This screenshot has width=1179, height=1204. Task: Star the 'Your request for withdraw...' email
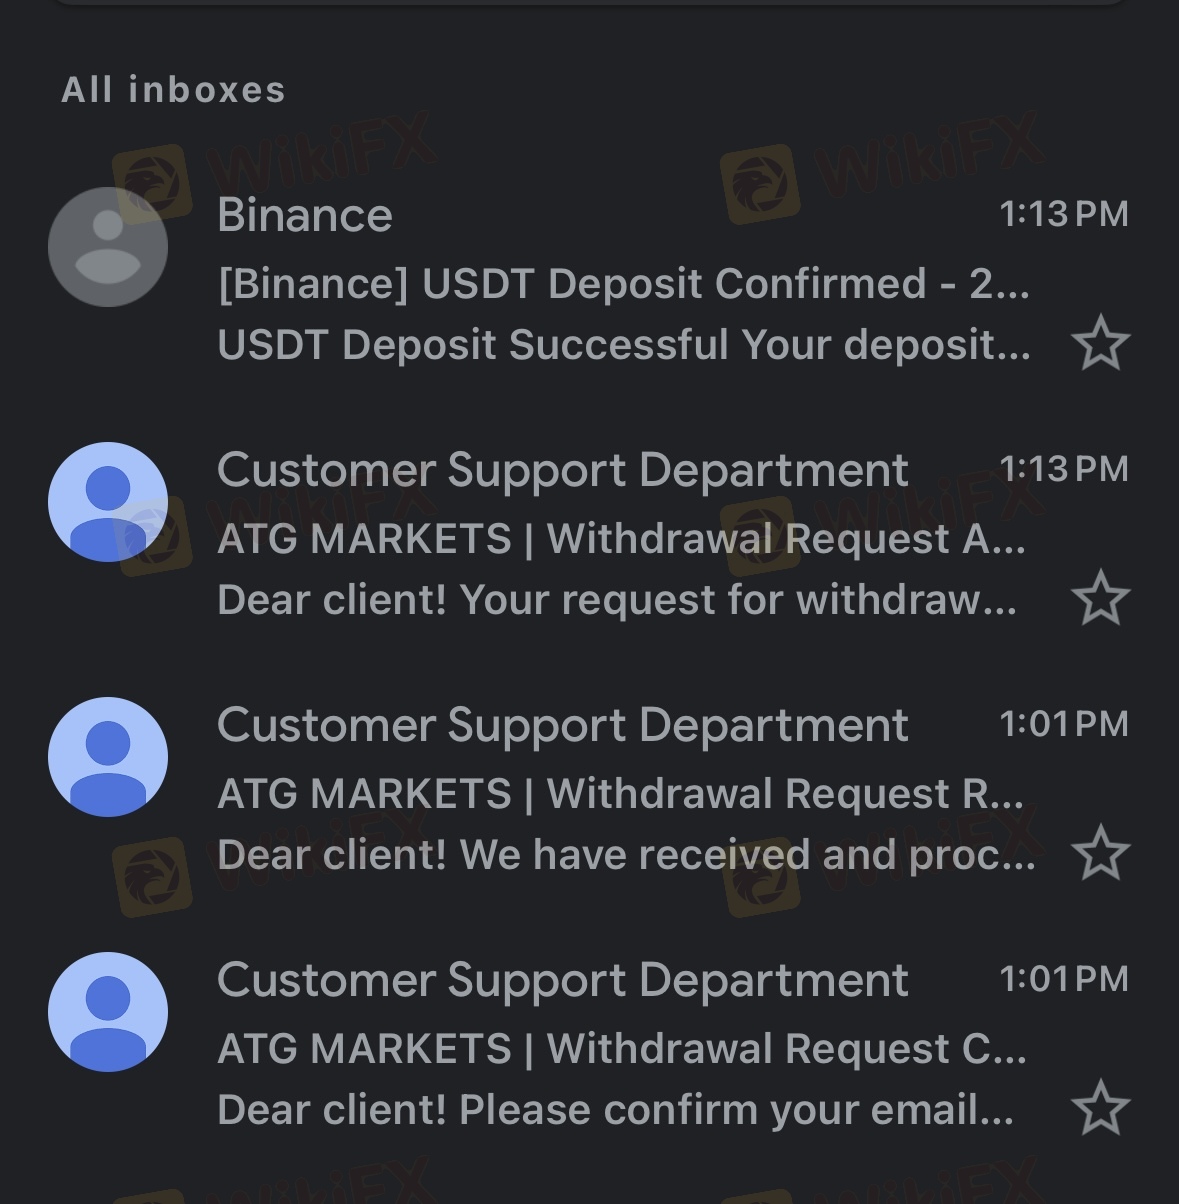click(x=1100, y=598)
